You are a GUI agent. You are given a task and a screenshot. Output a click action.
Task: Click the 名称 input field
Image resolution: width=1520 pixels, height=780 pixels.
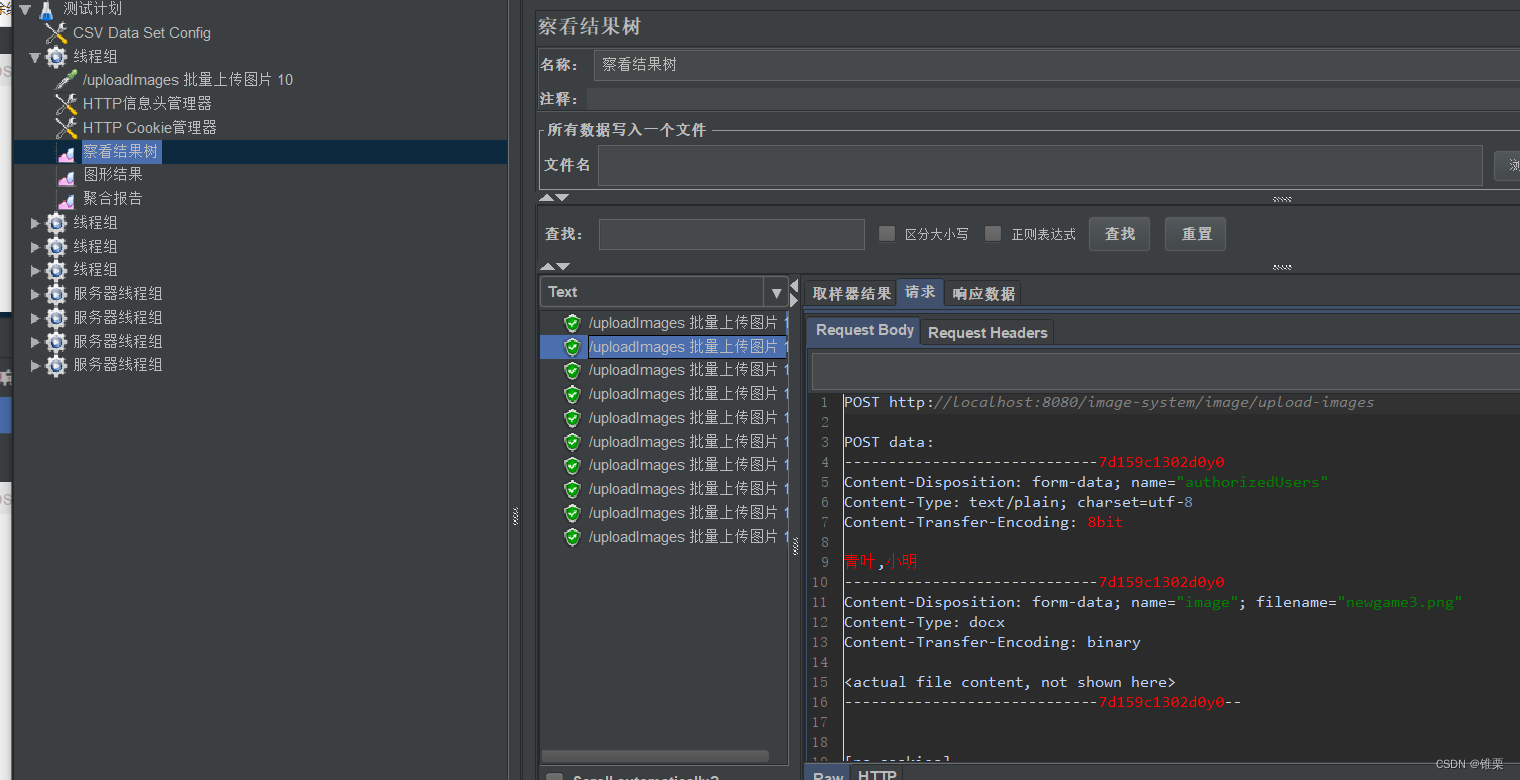click(1056, 65)
